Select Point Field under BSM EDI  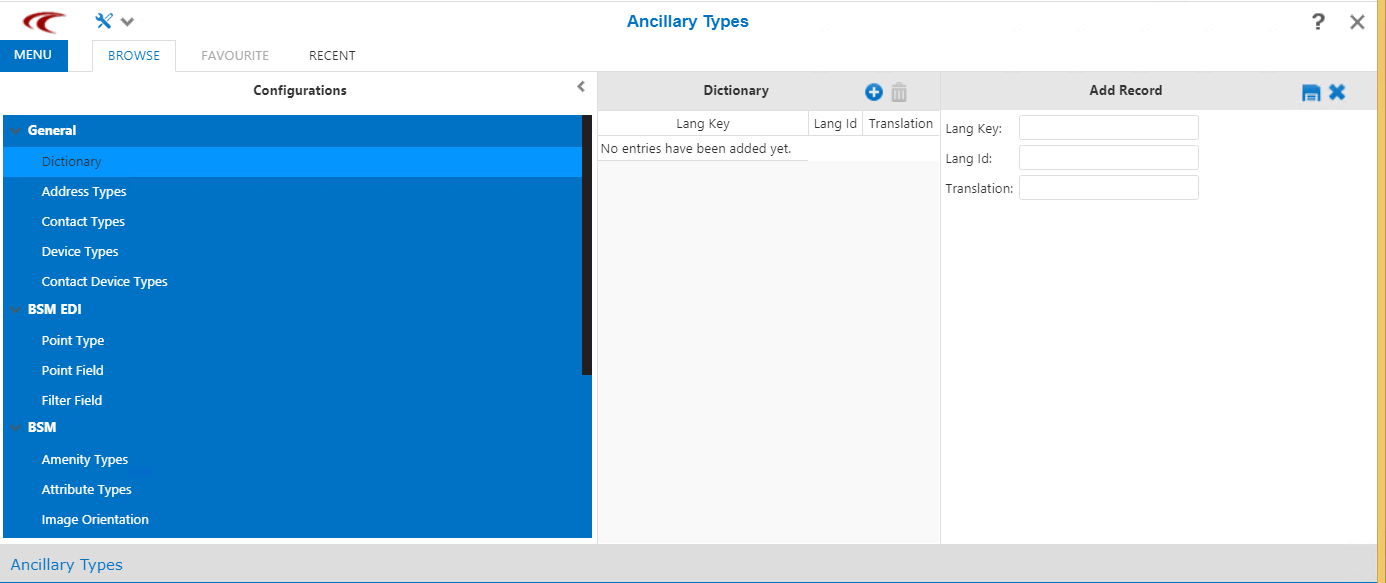72,370
